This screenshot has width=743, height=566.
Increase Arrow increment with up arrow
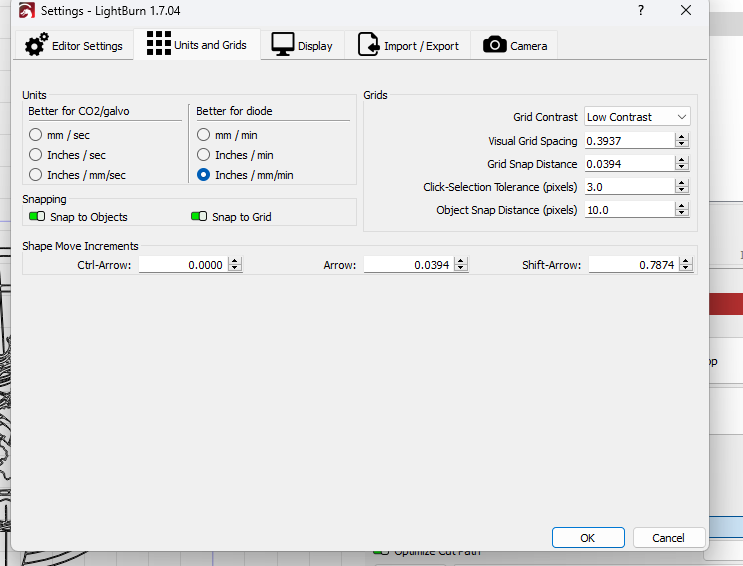(x=461, y=261)
